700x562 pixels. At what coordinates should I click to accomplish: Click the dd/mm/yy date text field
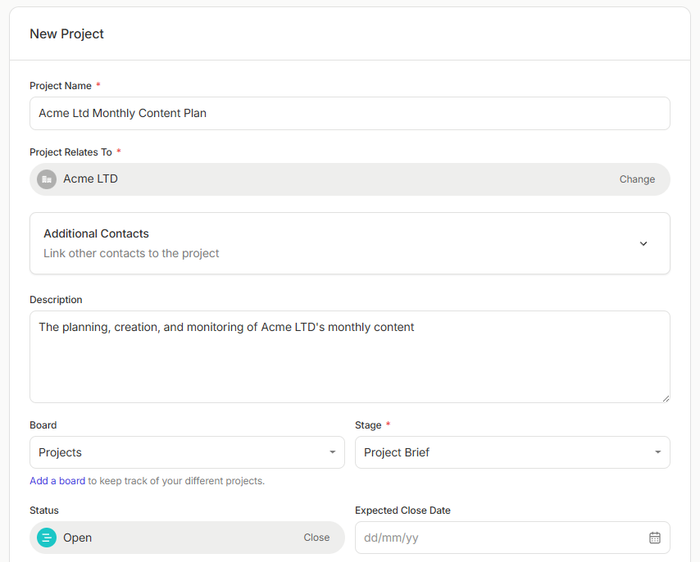[x=500, y=537]
